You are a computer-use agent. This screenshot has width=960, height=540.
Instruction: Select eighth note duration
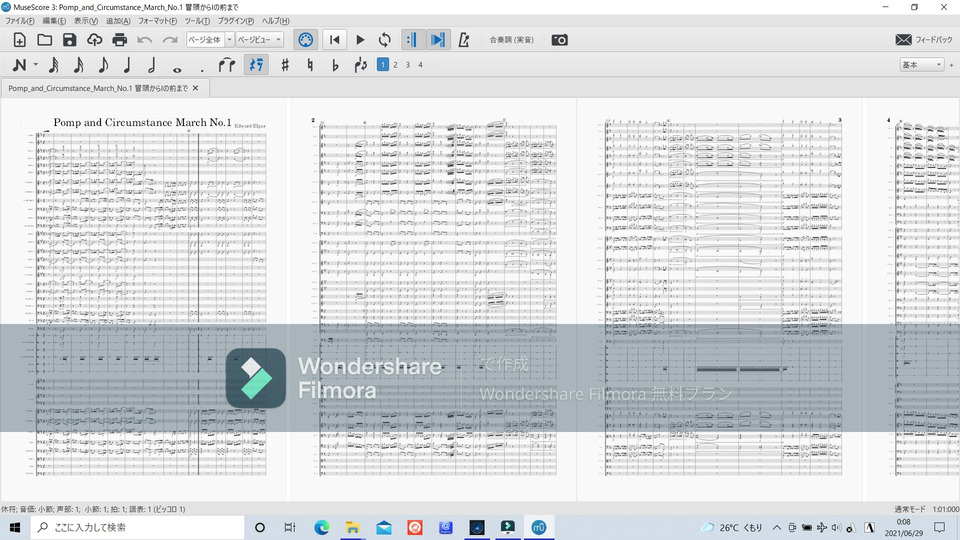click(103, 65)
